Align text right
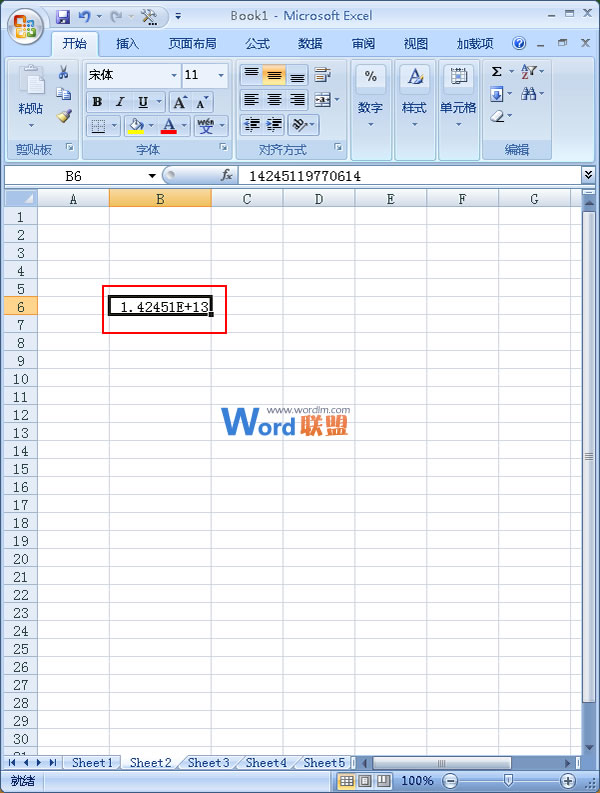Viewport: 600px width, 793px height. tap(297, 100)
